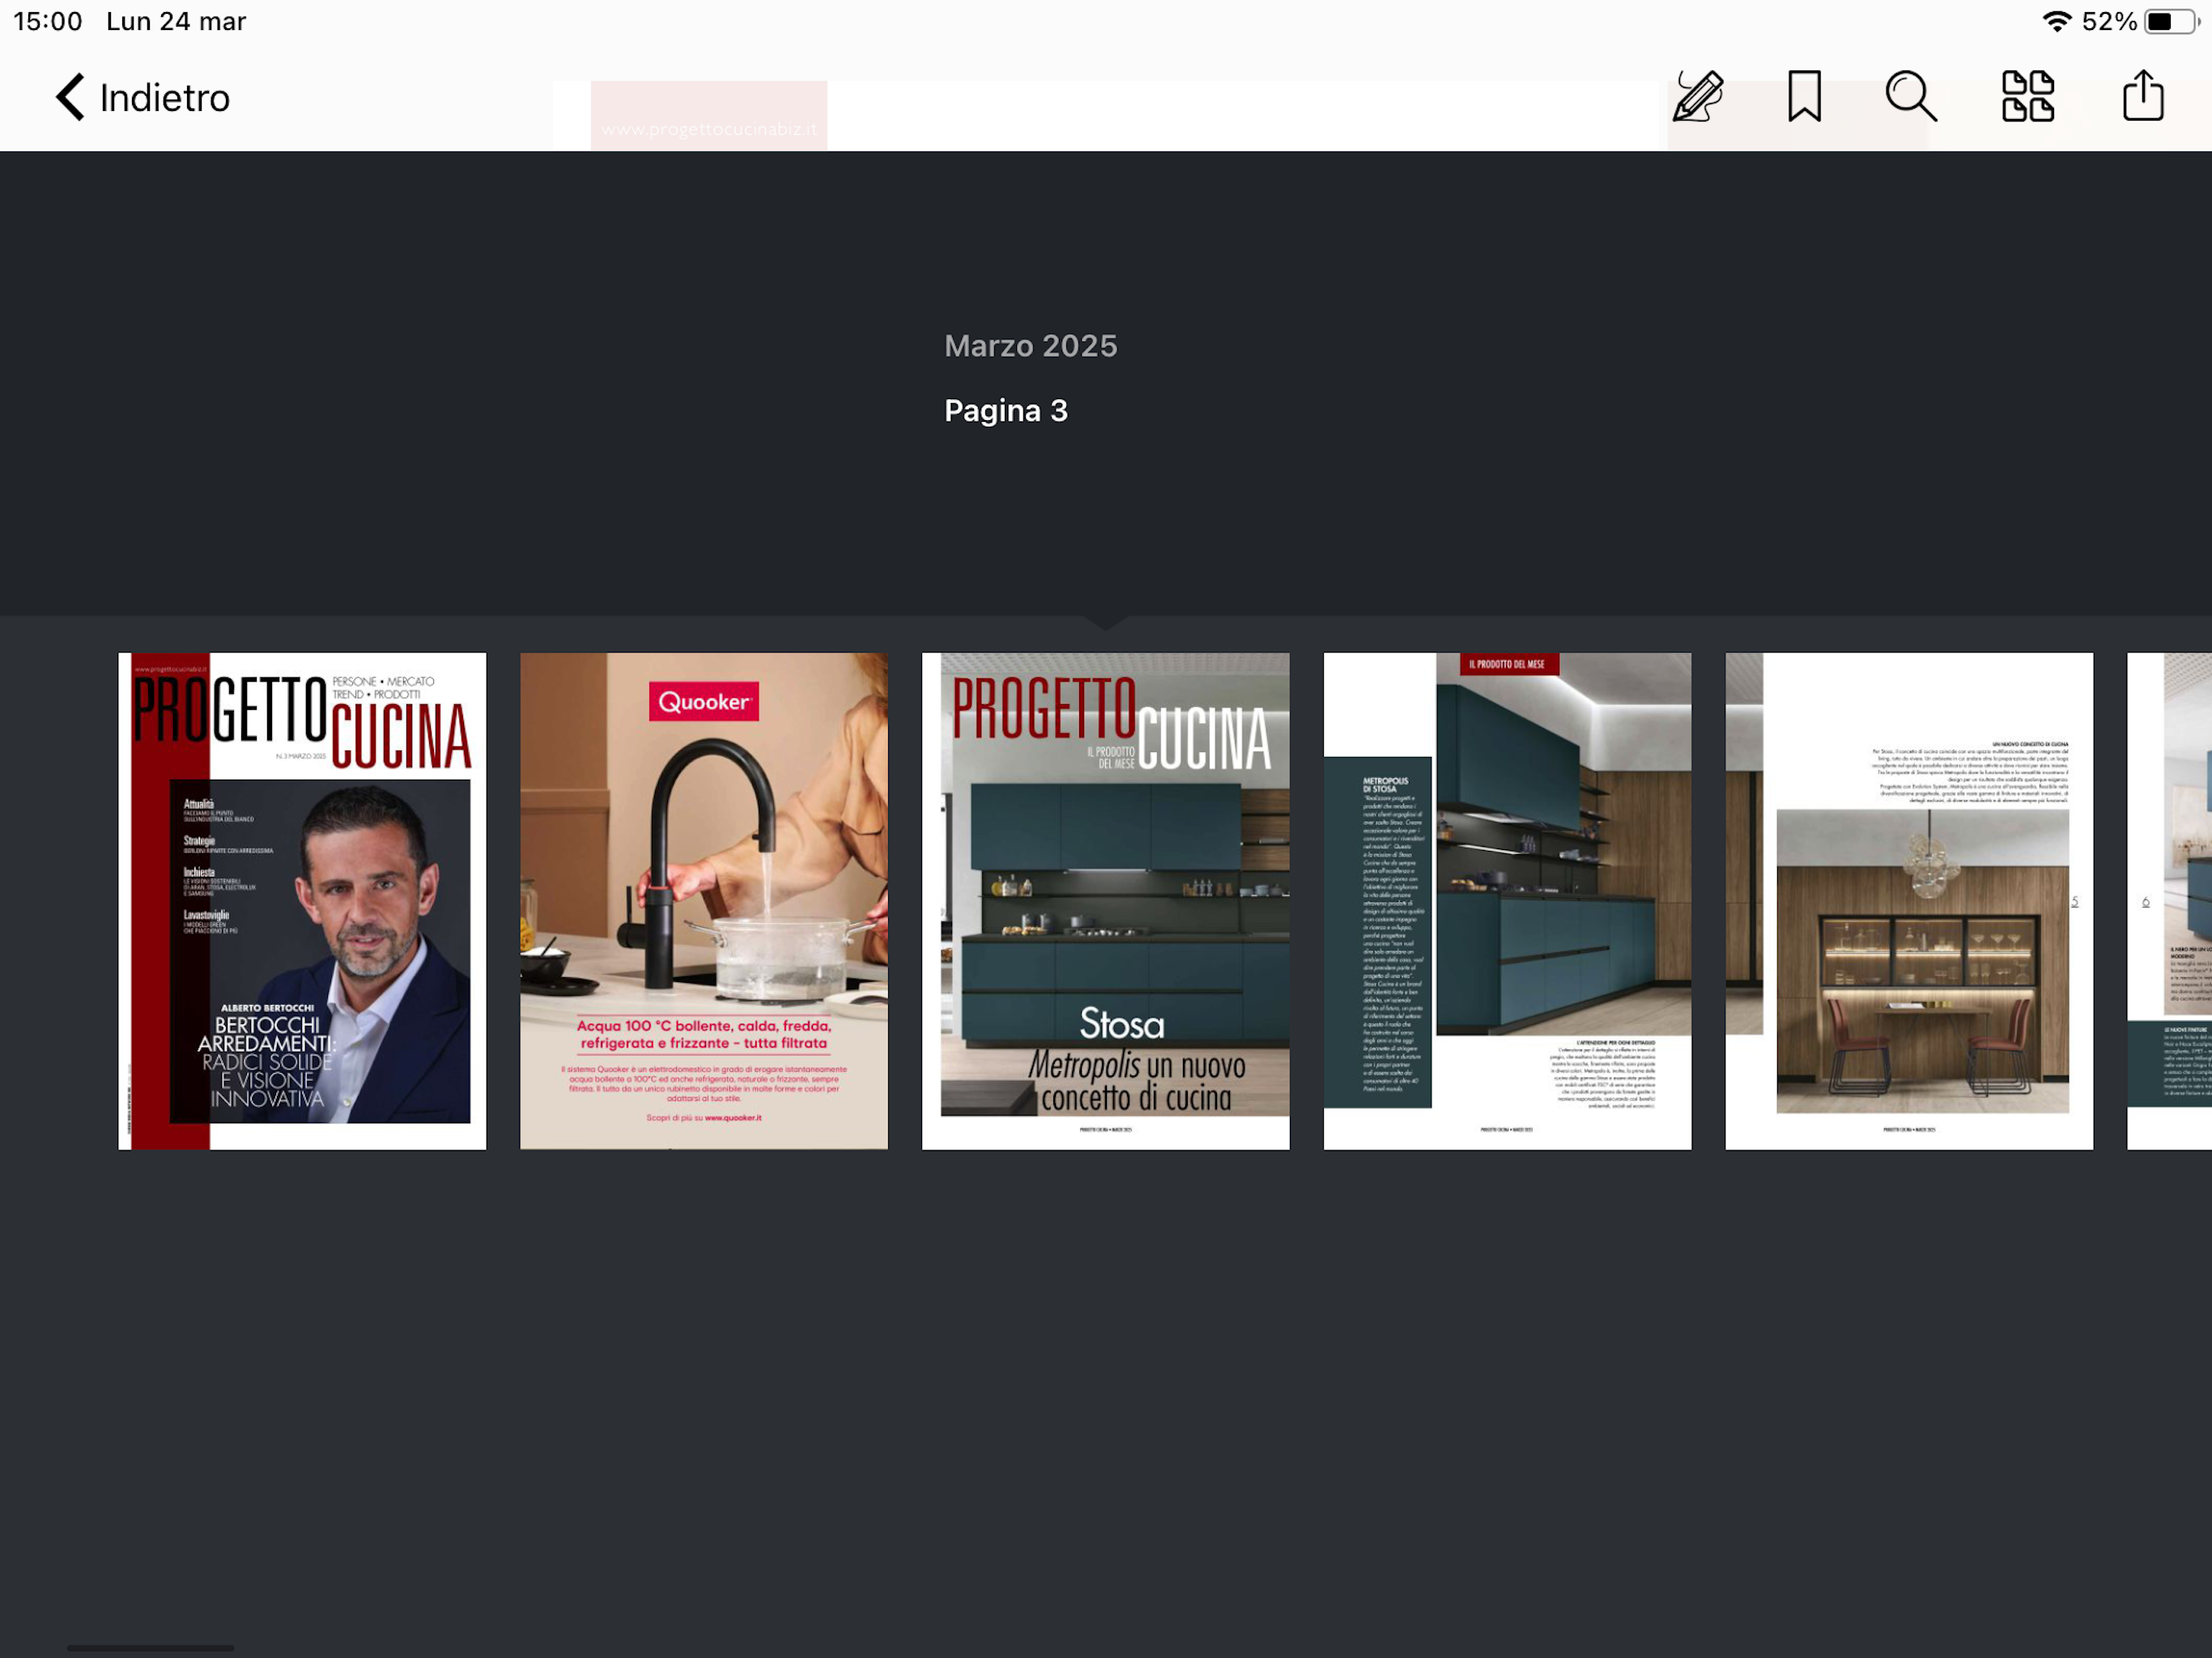Open the Il Prodotto del Mese page thumbnail
This screenshot has width=2212, height=1658.
1507,901
